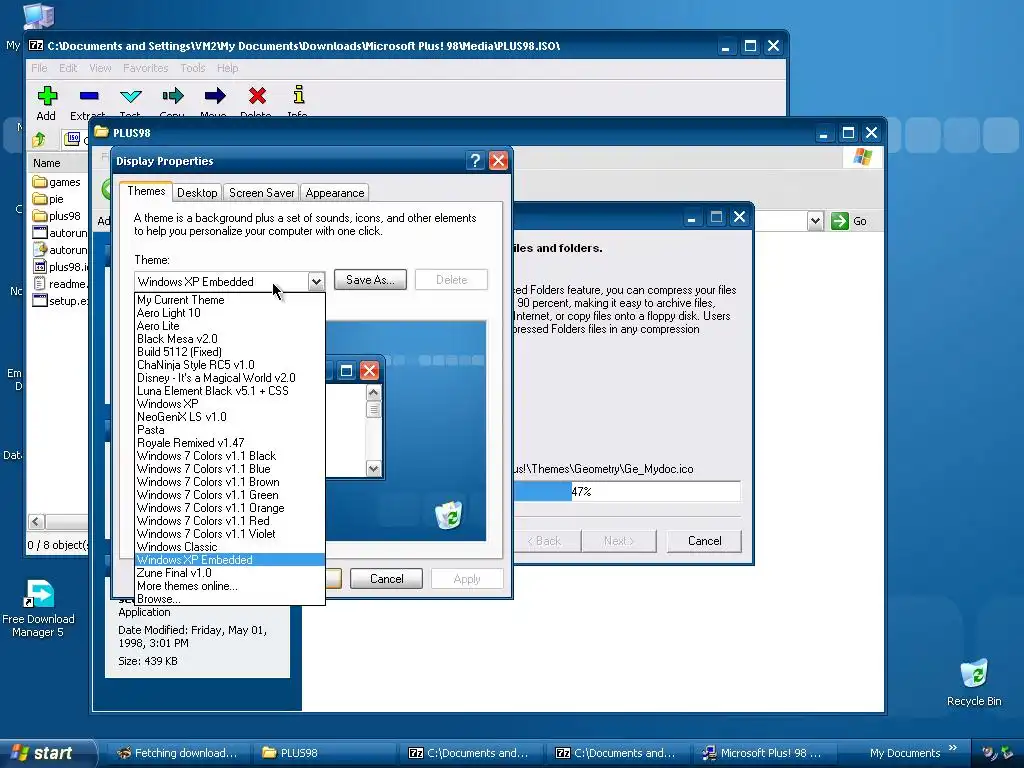Screen dimensions: 1024x768
Task: Click the help question mark in Display Properties
Action: pyautogui.click(x=475, y=161)
